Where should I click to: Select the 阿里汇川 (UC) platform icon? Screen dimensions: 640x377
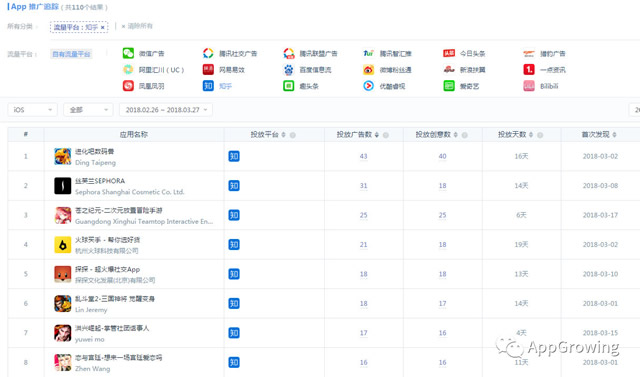pyautogui.click(x=128, y=70)
